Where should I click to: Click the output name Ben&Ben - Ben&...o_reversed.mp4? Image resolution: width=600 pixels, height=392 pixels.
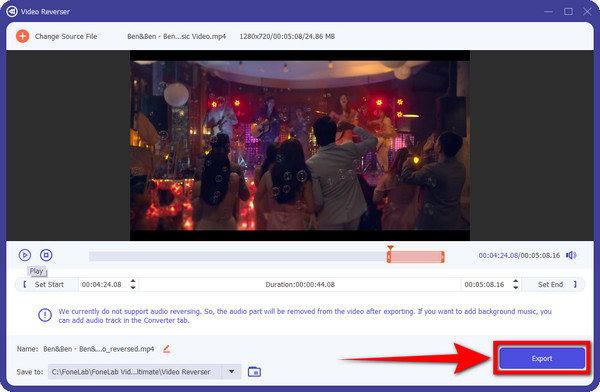pos(99,349)
